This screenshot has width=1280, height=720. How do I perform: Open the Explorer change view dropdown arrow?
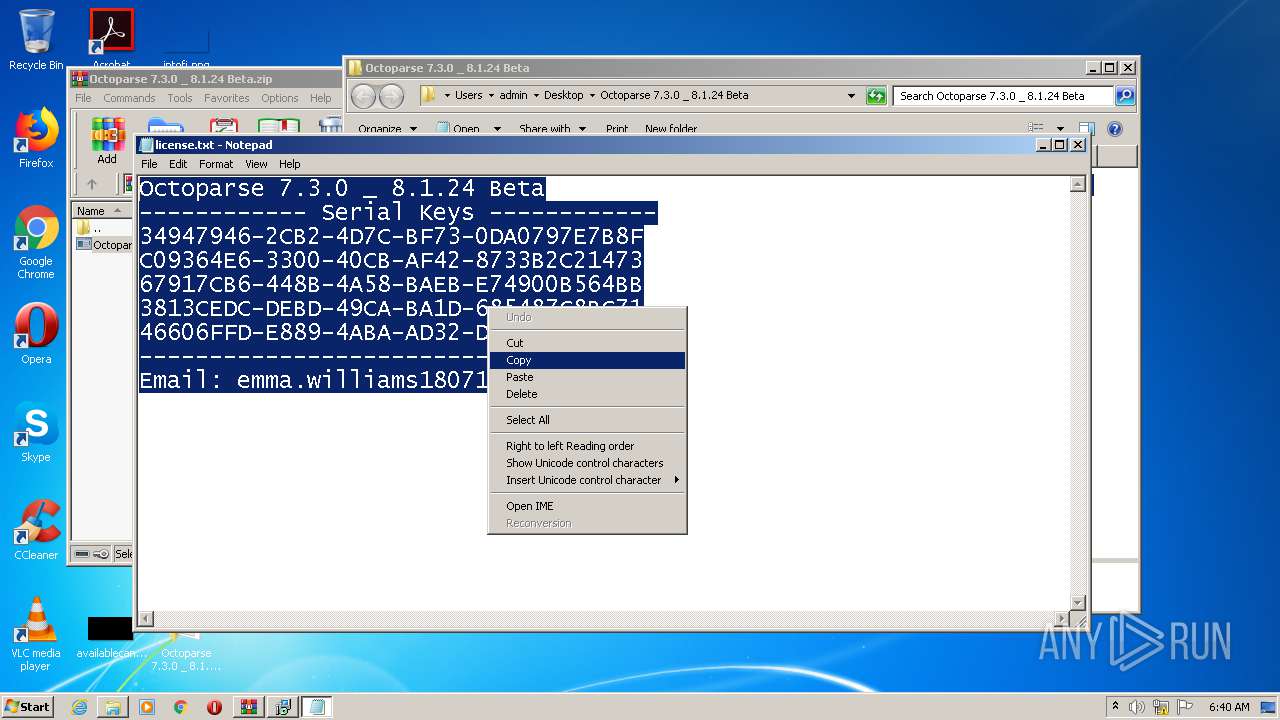1060,129
